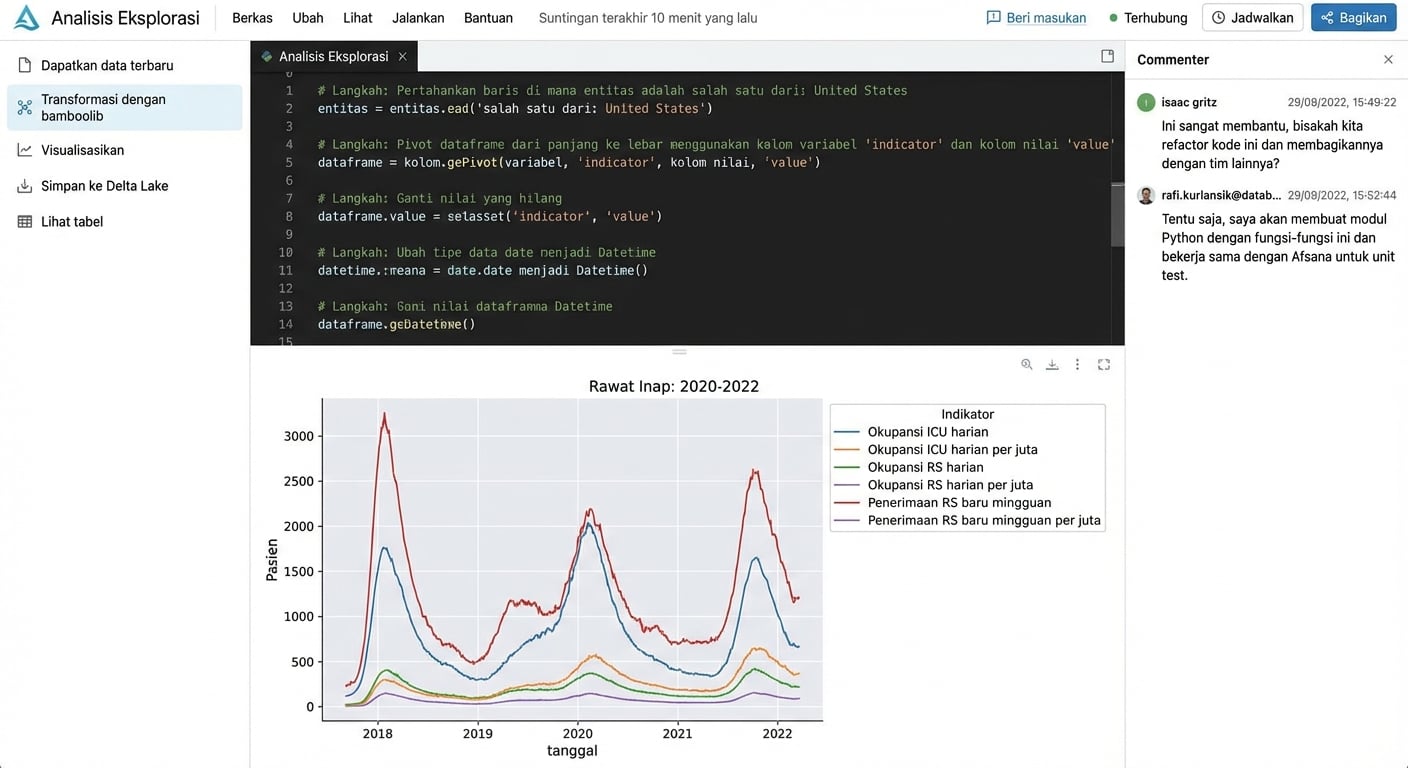
Task: Close the Commenter panel
Action: (x=1388, y=60)
